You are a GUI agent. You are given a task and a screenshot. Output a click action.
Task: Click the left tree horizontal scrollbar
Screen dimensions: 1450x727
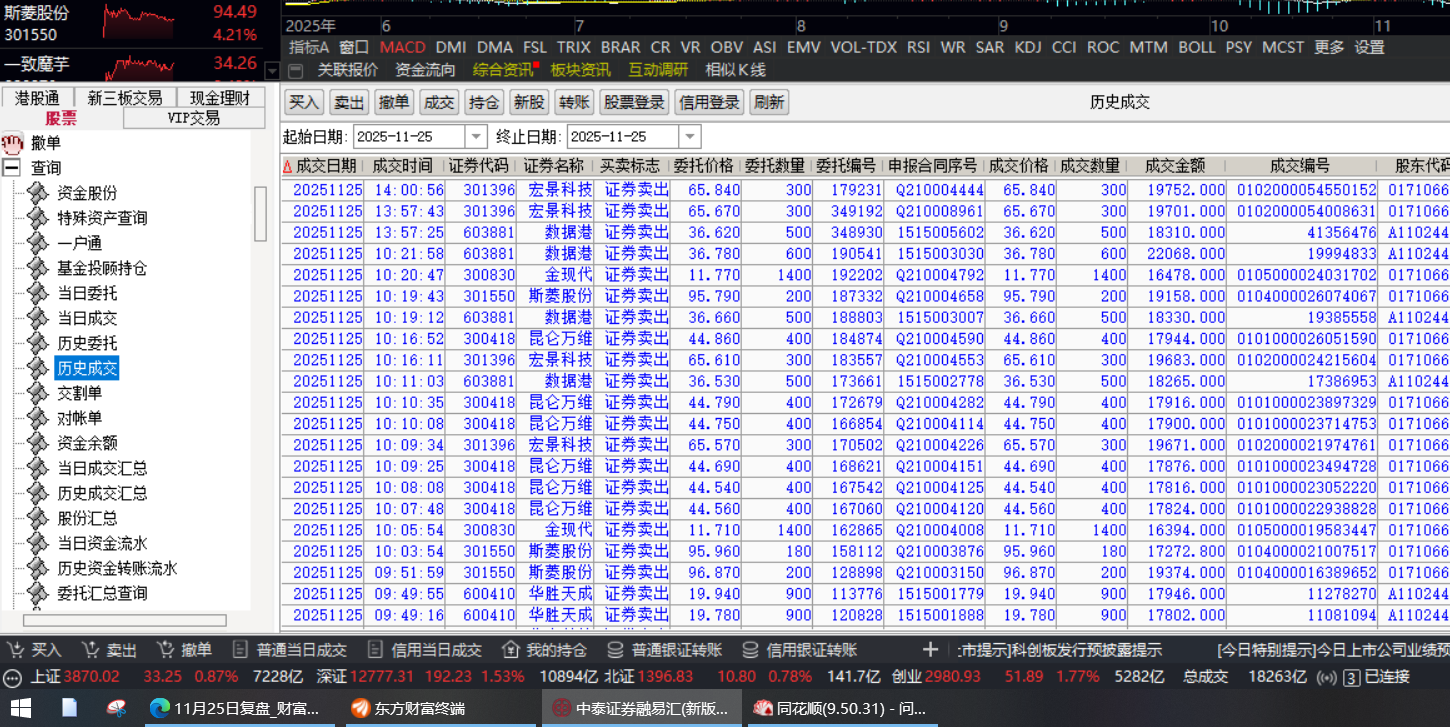click(125, 620)
